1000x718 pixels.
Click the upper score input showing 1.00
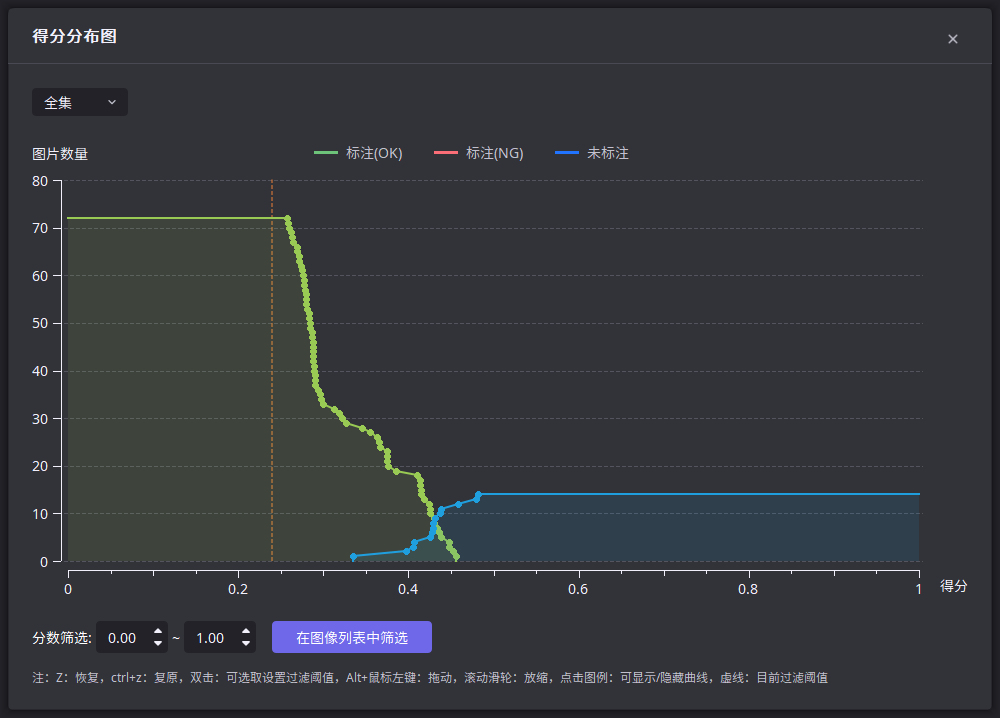[212, 637]
